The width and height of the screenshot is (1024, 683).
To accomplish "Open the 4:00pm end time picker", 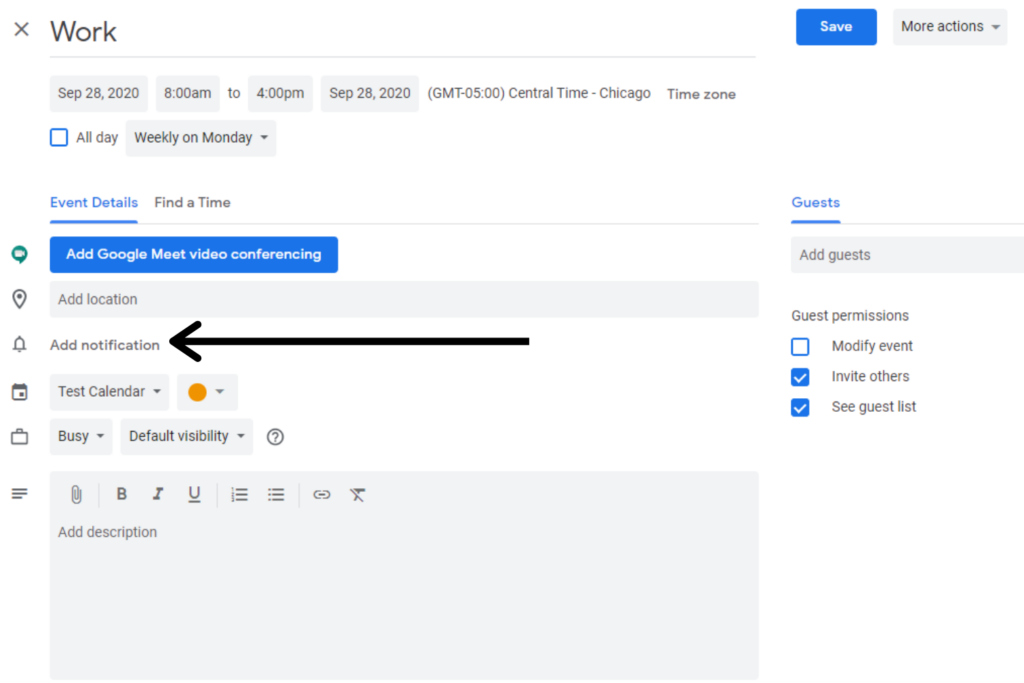I will [x=280, y=93].
